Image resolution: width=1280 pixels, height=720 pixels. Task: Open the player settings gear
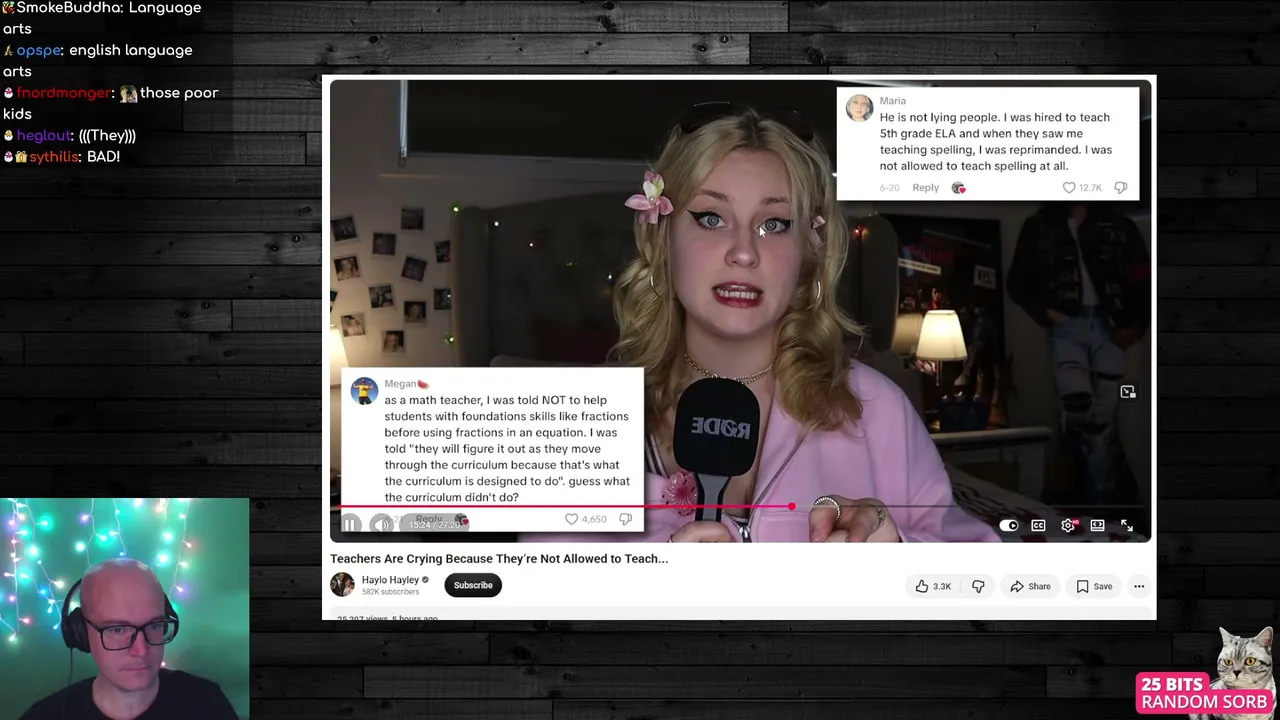1068,526
